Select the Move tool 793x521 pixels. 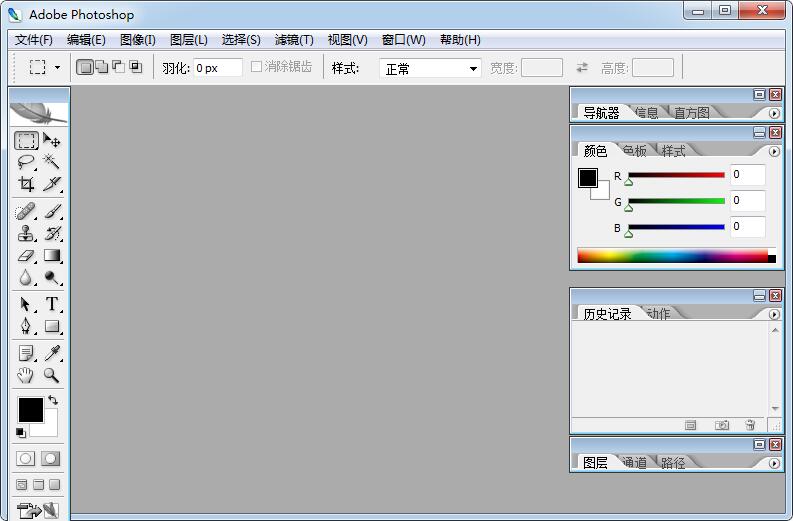click(52, 141)
